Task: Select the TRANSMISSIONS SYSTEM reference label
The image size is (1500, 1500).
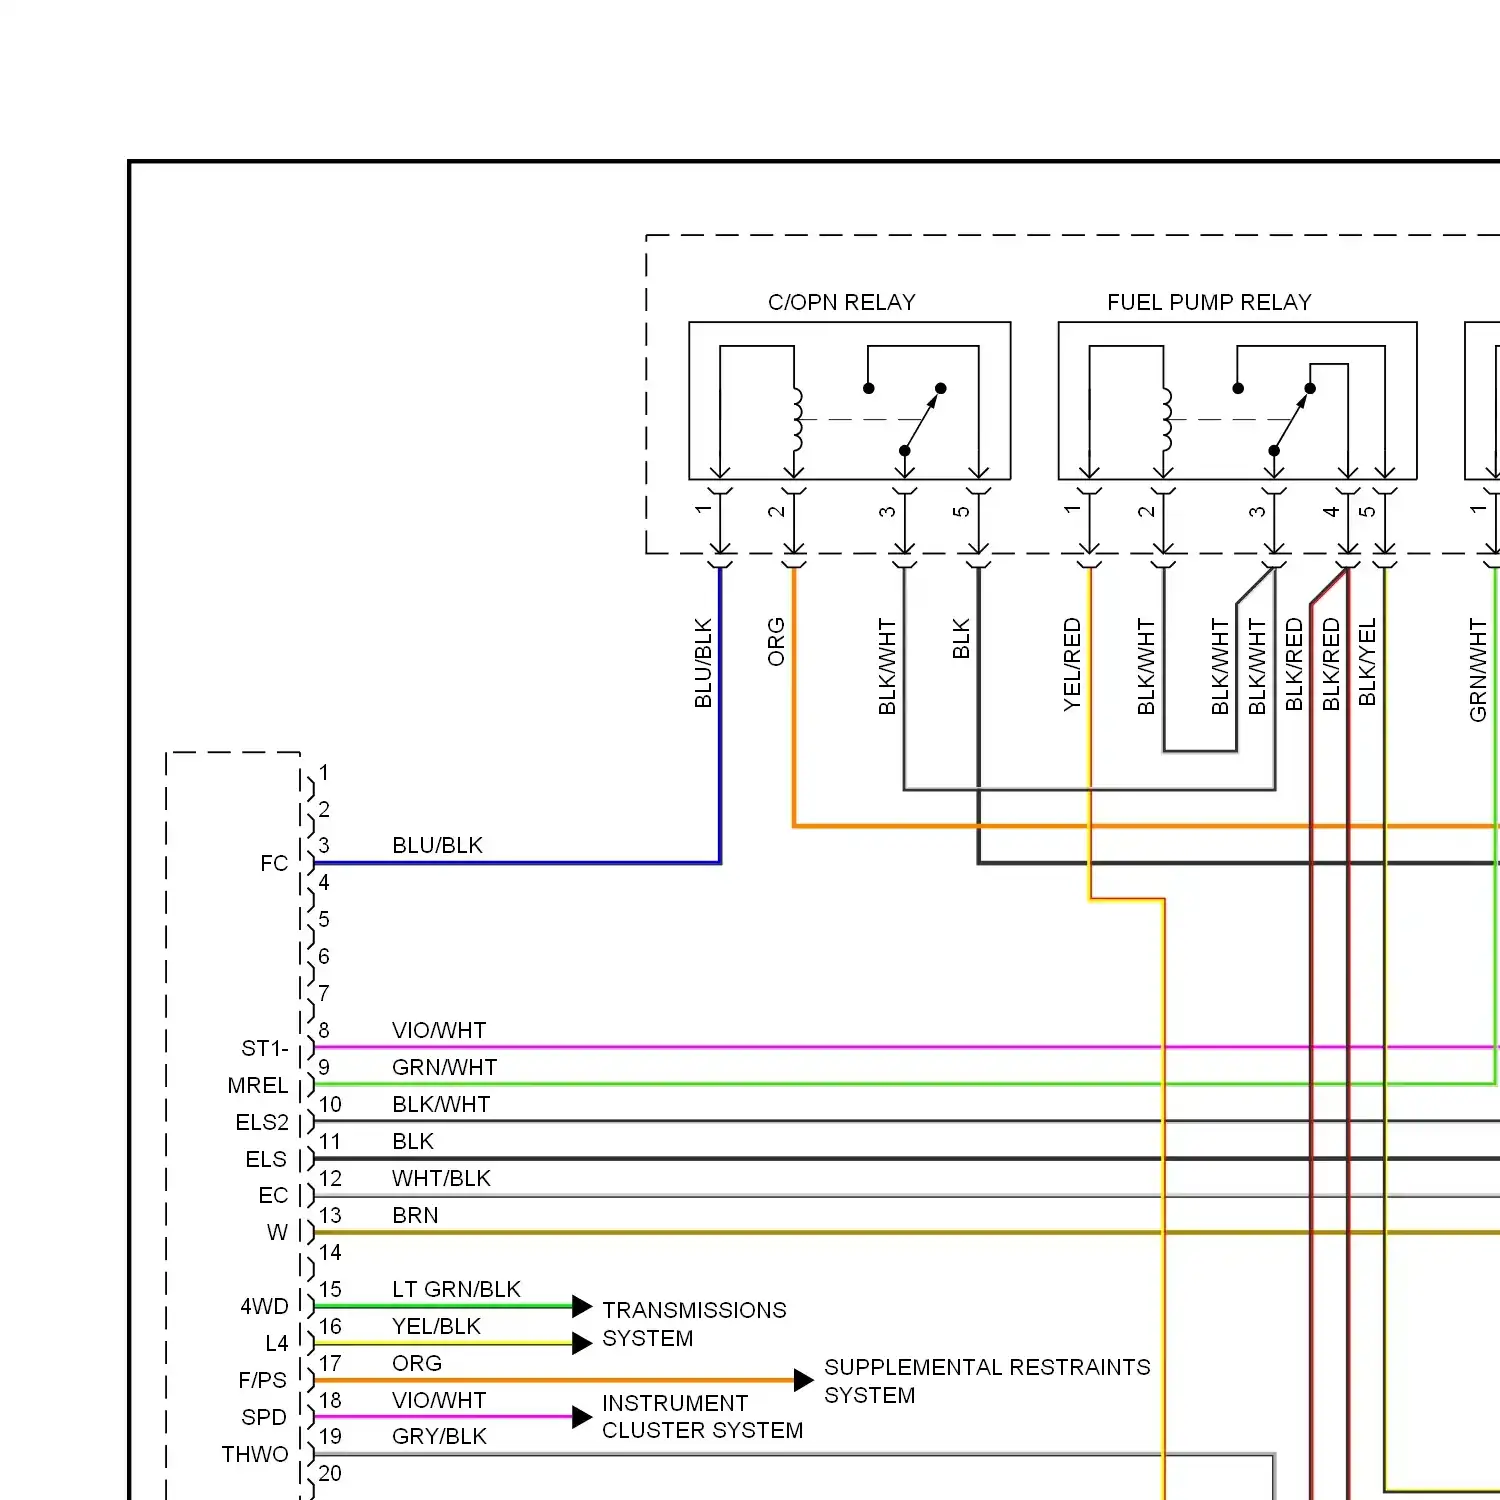Action: (694, 1324)
